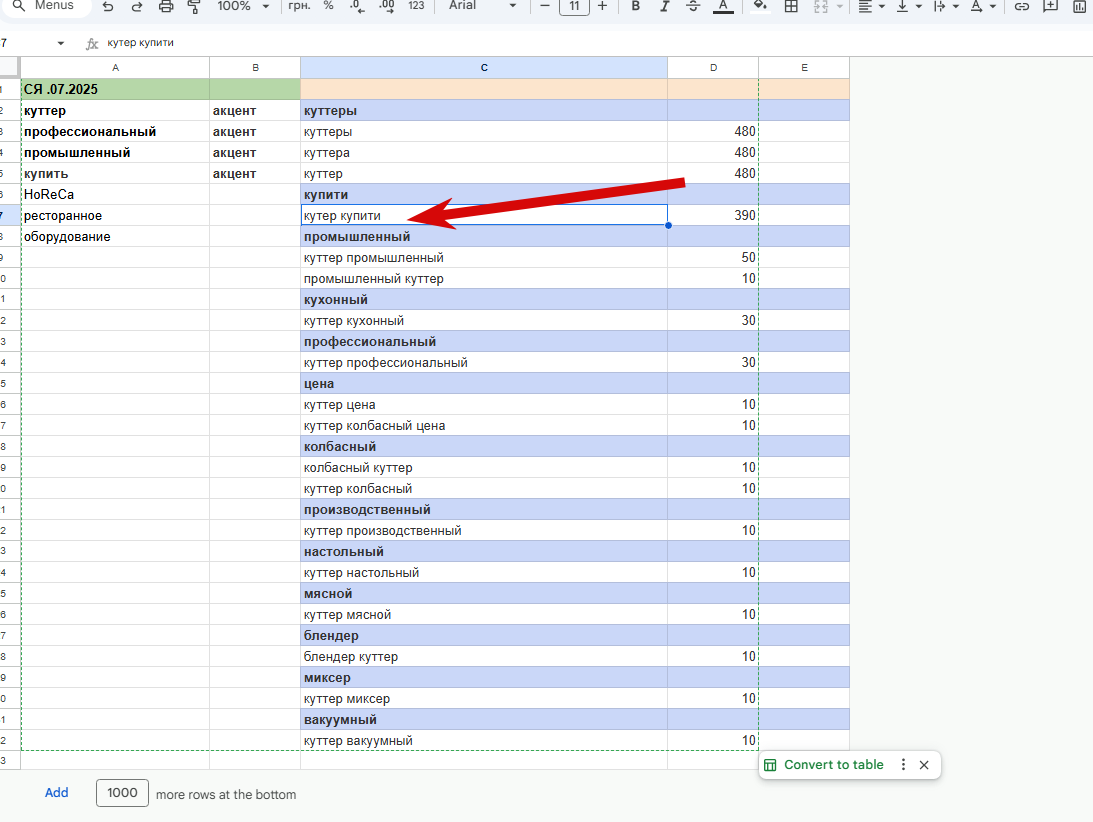Select cell блендер куттер

(x=484, y=657)
